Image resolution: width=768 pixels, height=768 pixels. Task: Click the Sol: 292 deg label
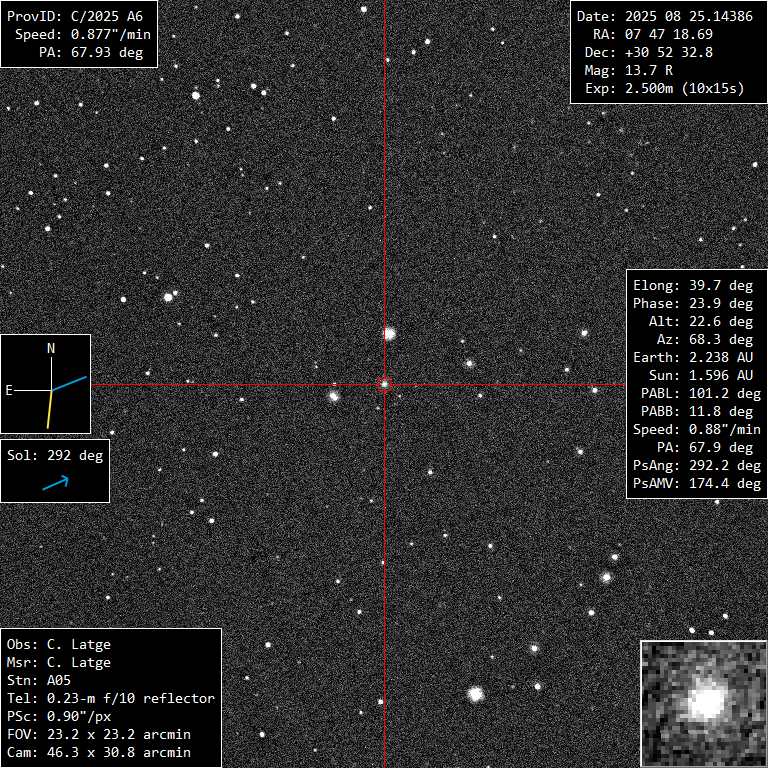click(x=55, y=456)
